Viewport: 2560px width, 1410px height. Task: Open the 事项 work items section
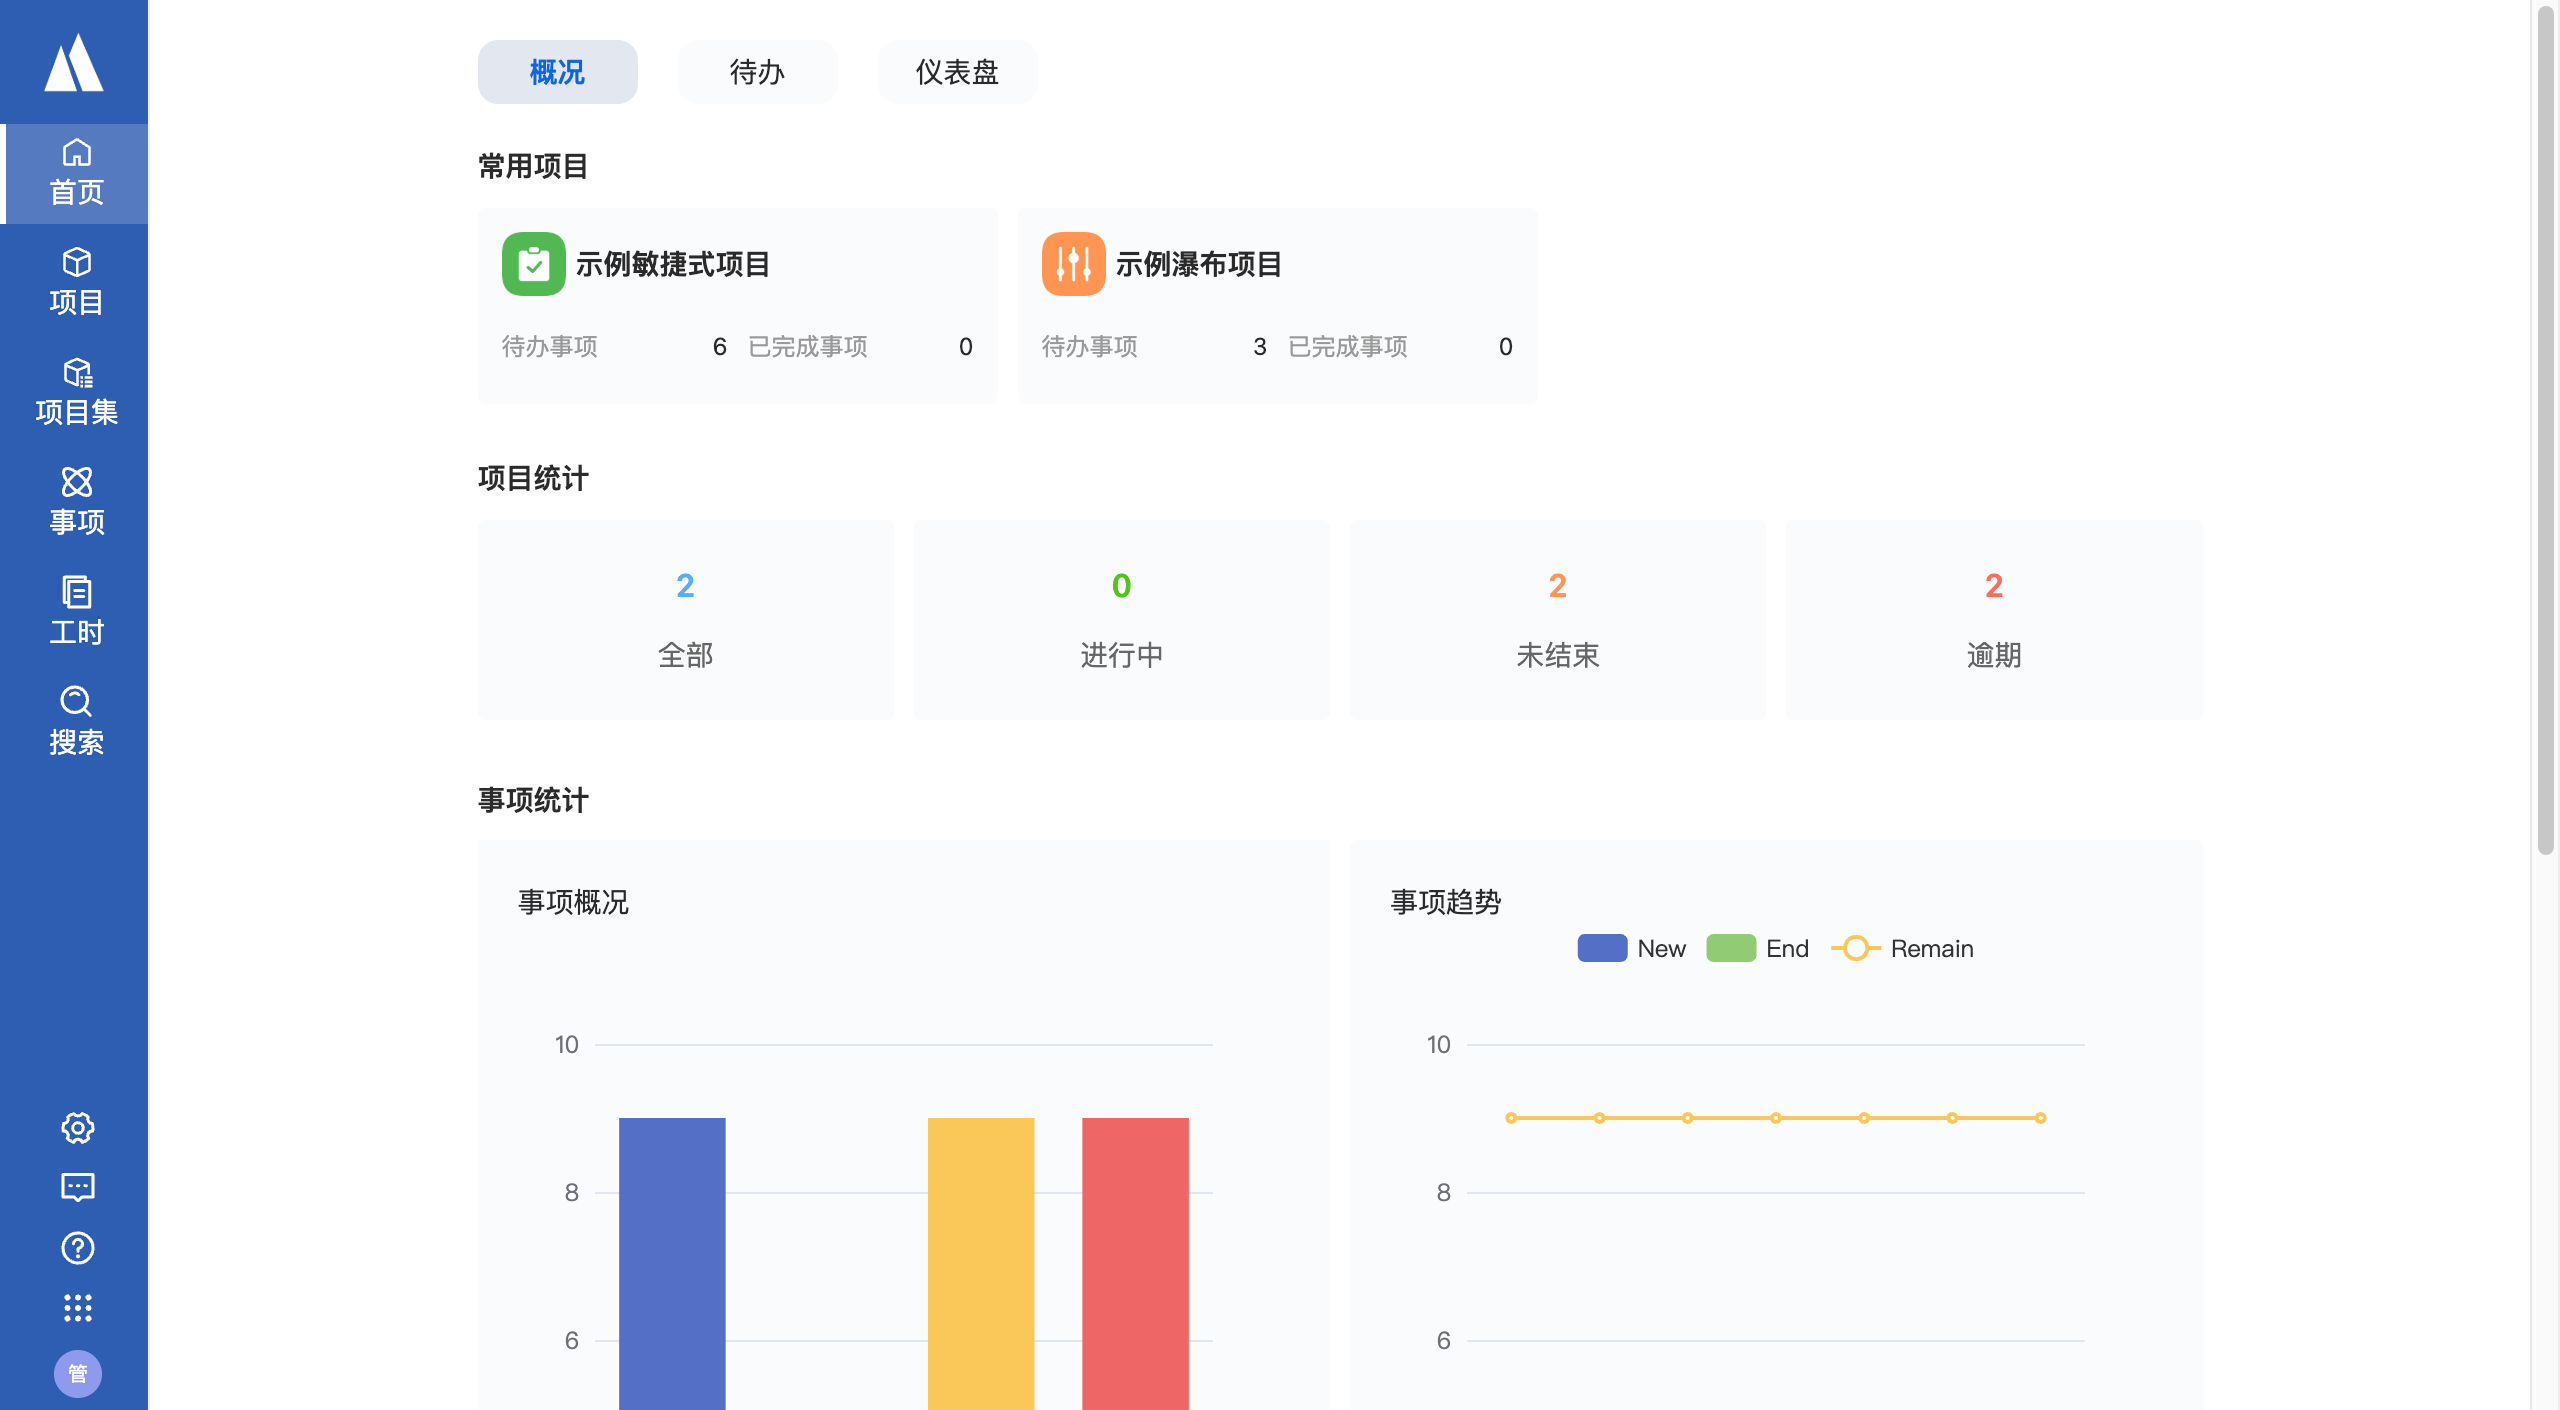click(76, 502)
